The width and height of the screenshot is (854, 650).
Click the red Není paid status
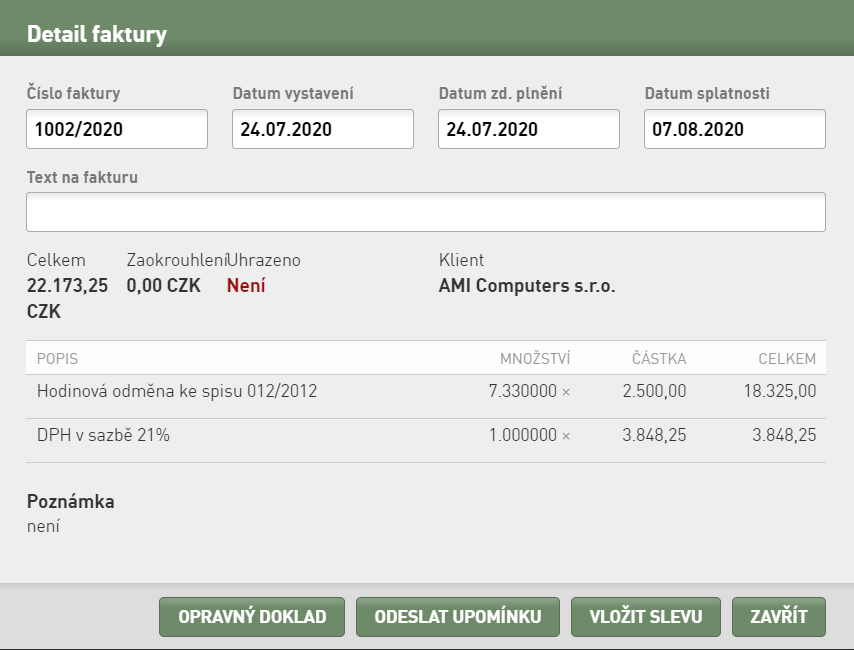246,285
